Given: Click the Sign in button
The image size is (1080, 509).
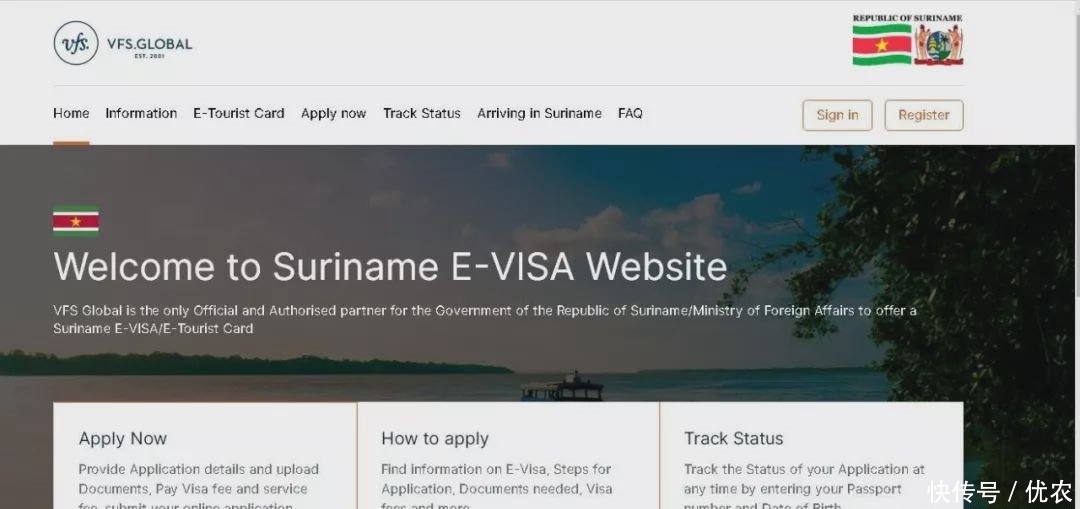Looking at the screenshot, I should point(838,115).
